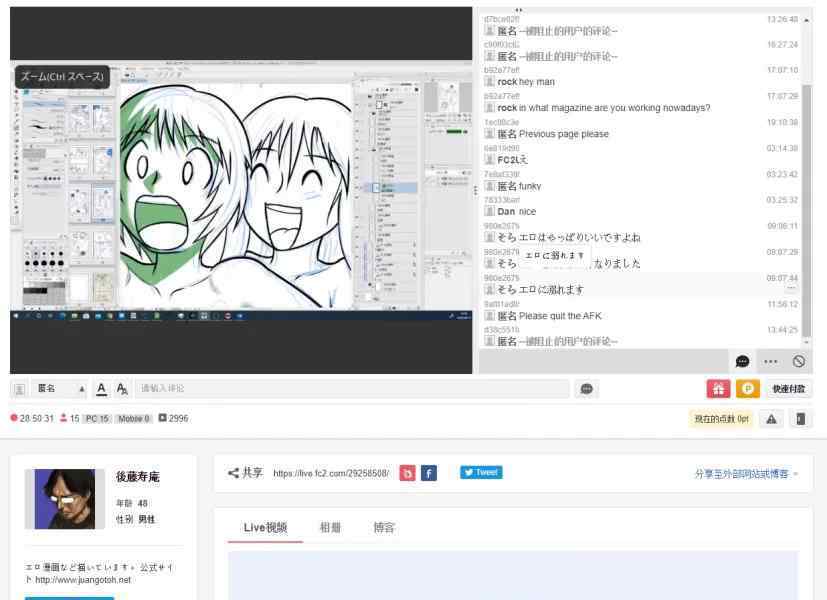Click broadcaster name 後藤寿庵
Image resolution: width=827 pixels, height=600 pixels.
click(x=138, y=477)
